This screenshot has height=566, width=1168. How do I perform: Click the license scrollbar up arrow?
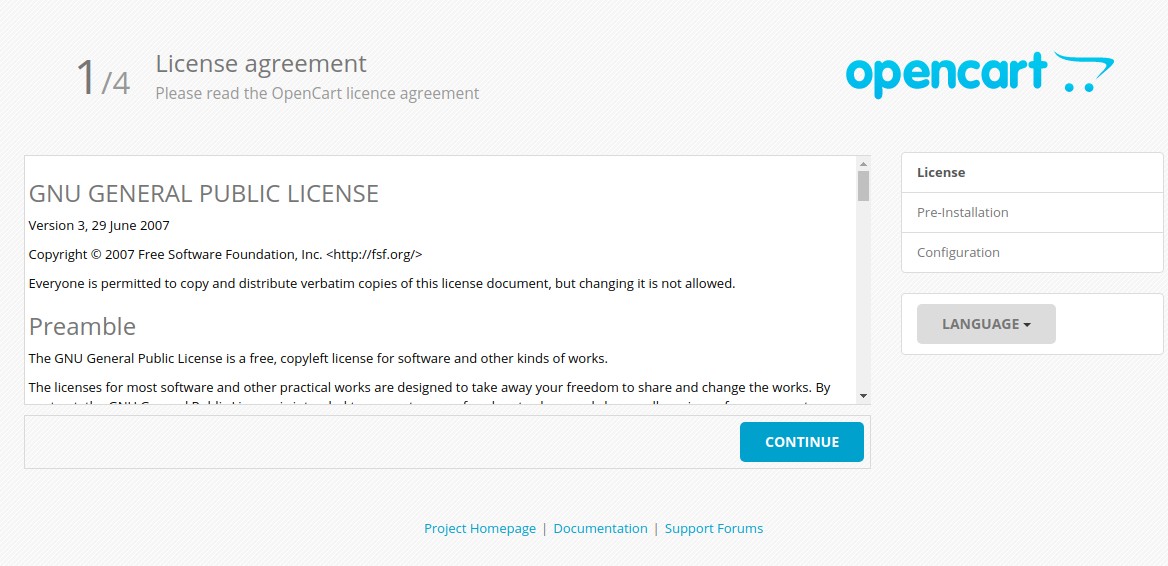tap(863, 164)
